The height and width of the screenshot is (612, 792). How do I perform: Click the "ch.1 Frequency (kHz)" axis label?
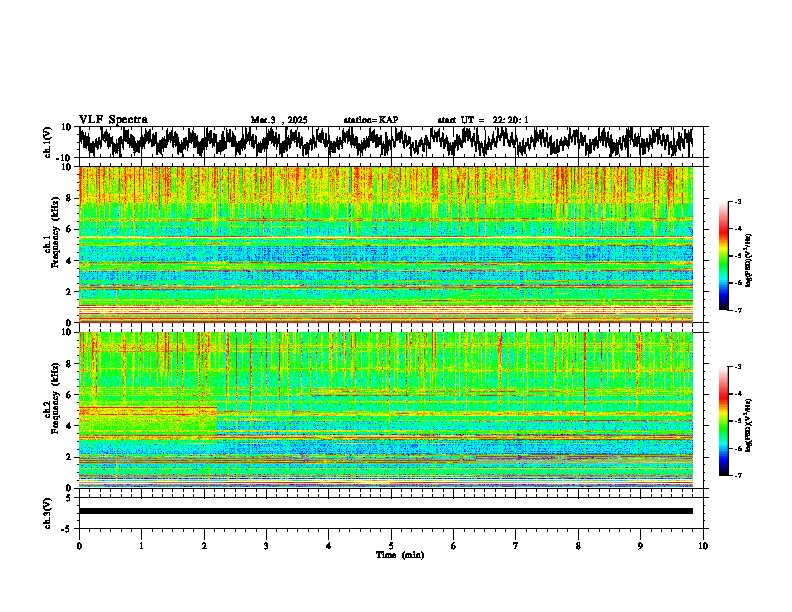(x=52, y=230)
